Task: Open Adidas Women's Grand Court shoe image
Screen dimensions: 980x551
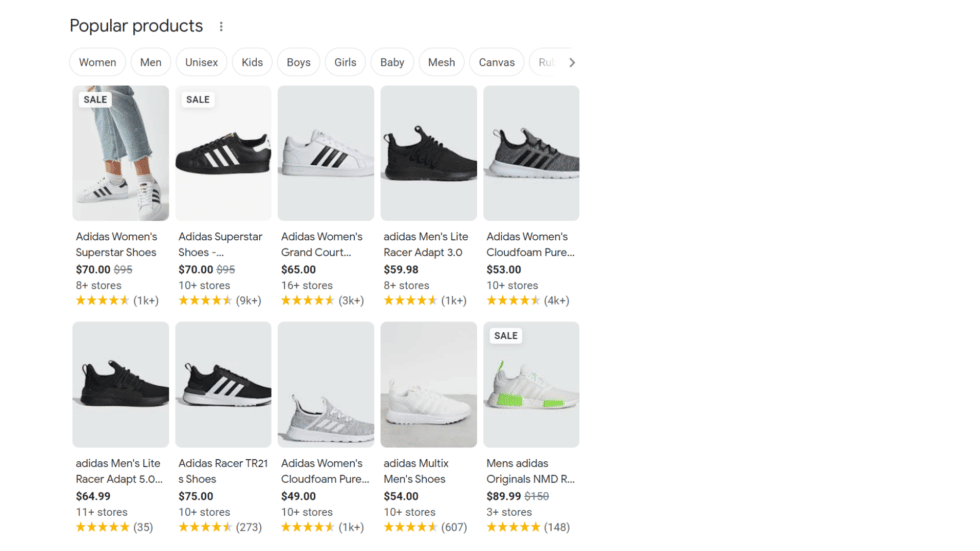Action: [326, 153]
